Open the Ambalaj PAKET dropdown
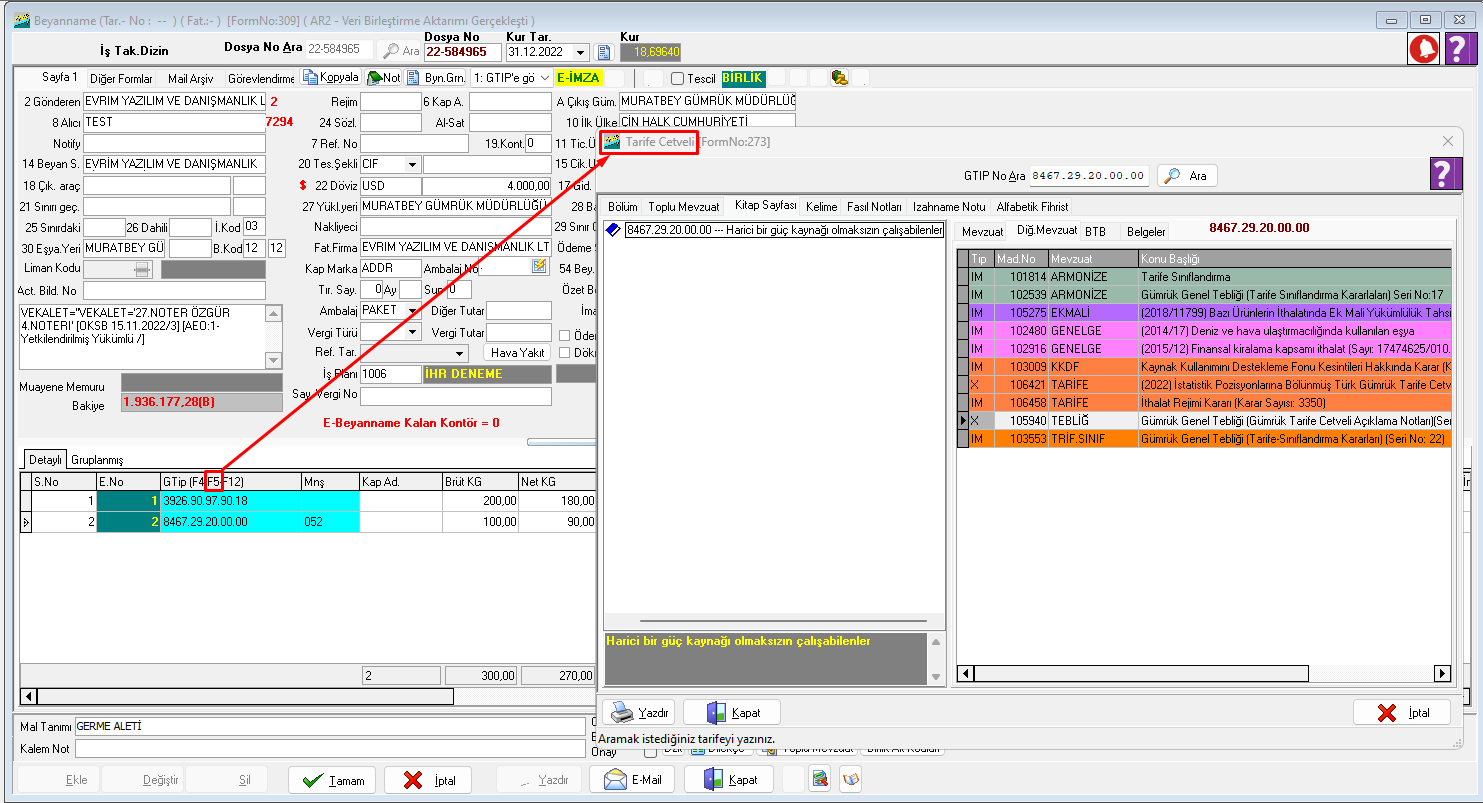 pos(413,310)
